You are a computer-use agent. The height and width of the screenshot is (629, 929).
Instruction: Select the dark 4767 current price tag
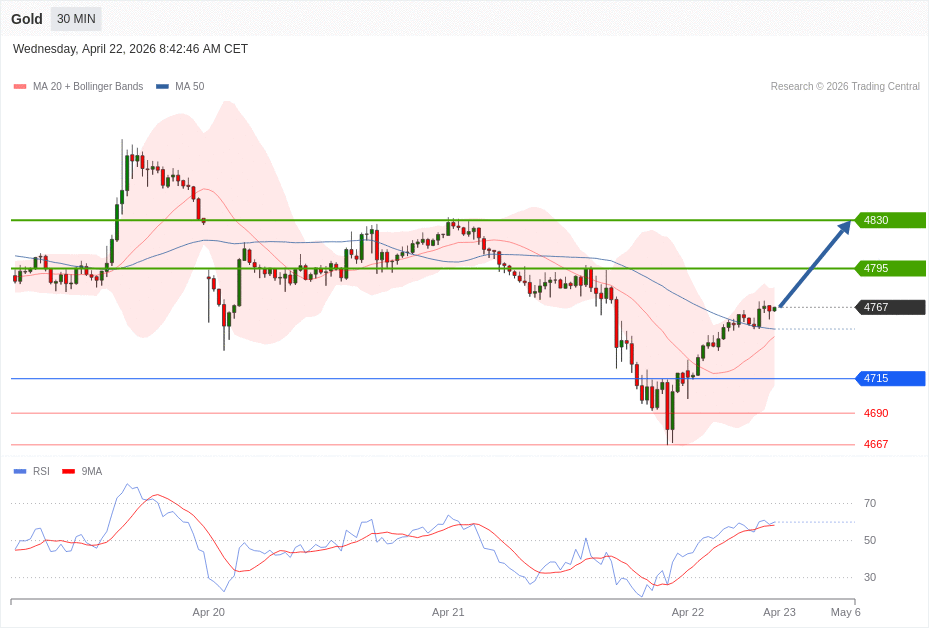coord(890,307)
